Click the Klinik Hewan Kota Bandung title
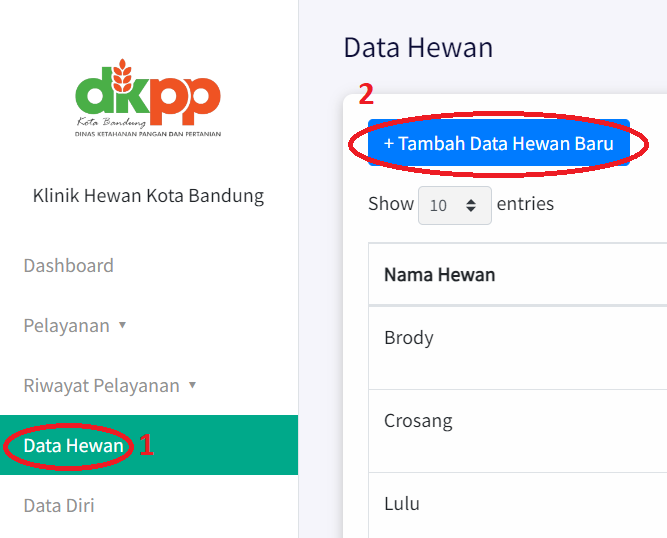Viewport: 667px width, 538px height. (148, 196)
